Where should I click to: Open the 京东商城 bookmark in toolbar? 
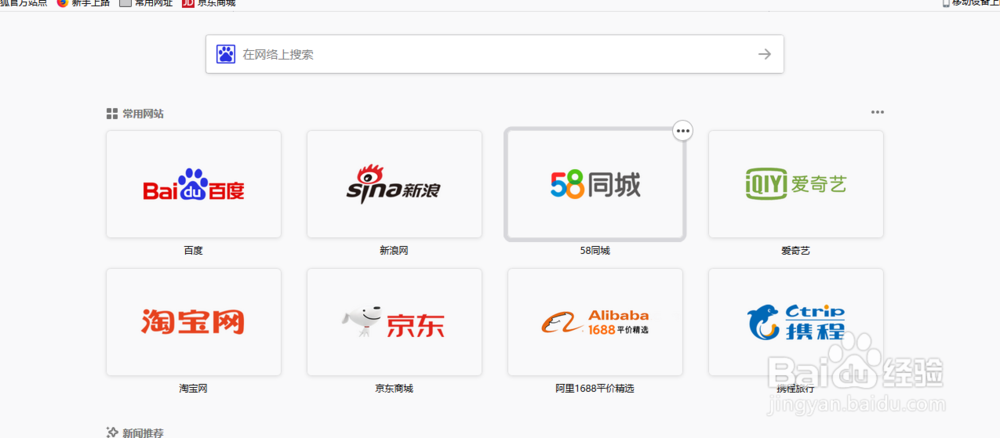point(209,3)
